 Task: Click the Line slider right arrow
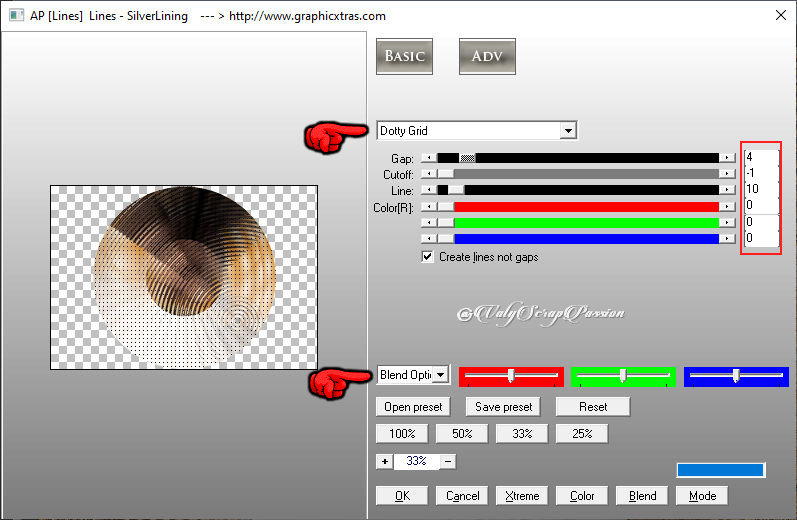point(727,190)
